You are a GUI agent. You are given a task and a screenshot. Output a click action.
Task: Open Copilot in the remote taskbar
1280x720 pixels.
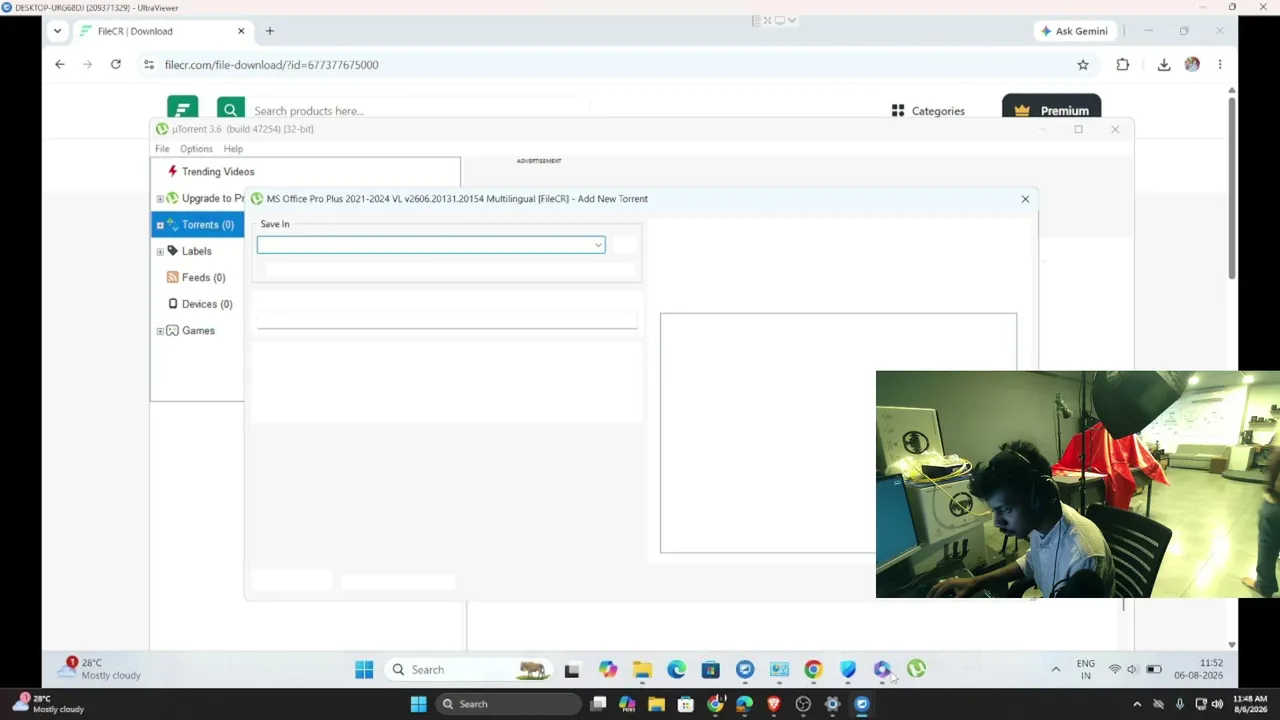click(608, 670)
